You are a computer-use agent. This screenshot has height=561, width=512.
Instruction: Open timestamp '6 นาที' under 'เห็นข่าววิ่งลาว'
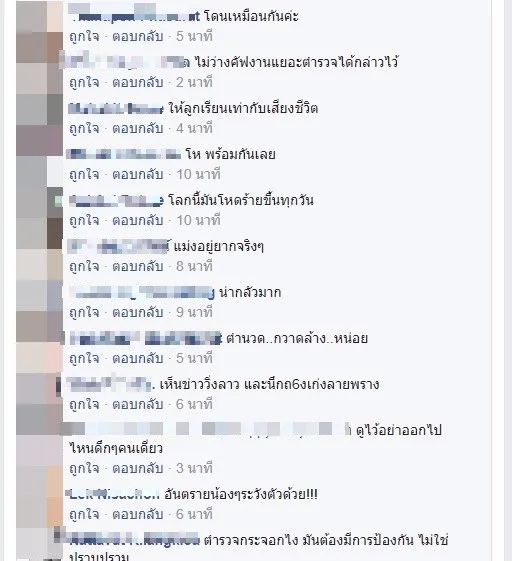coord(194,404)
